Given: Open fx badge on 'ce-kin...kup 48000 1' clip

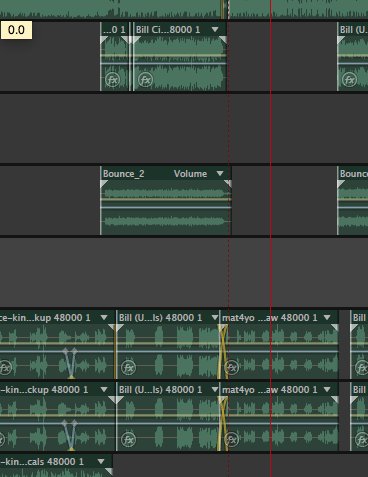Looking at the screenshot, I should coord(5,367).
